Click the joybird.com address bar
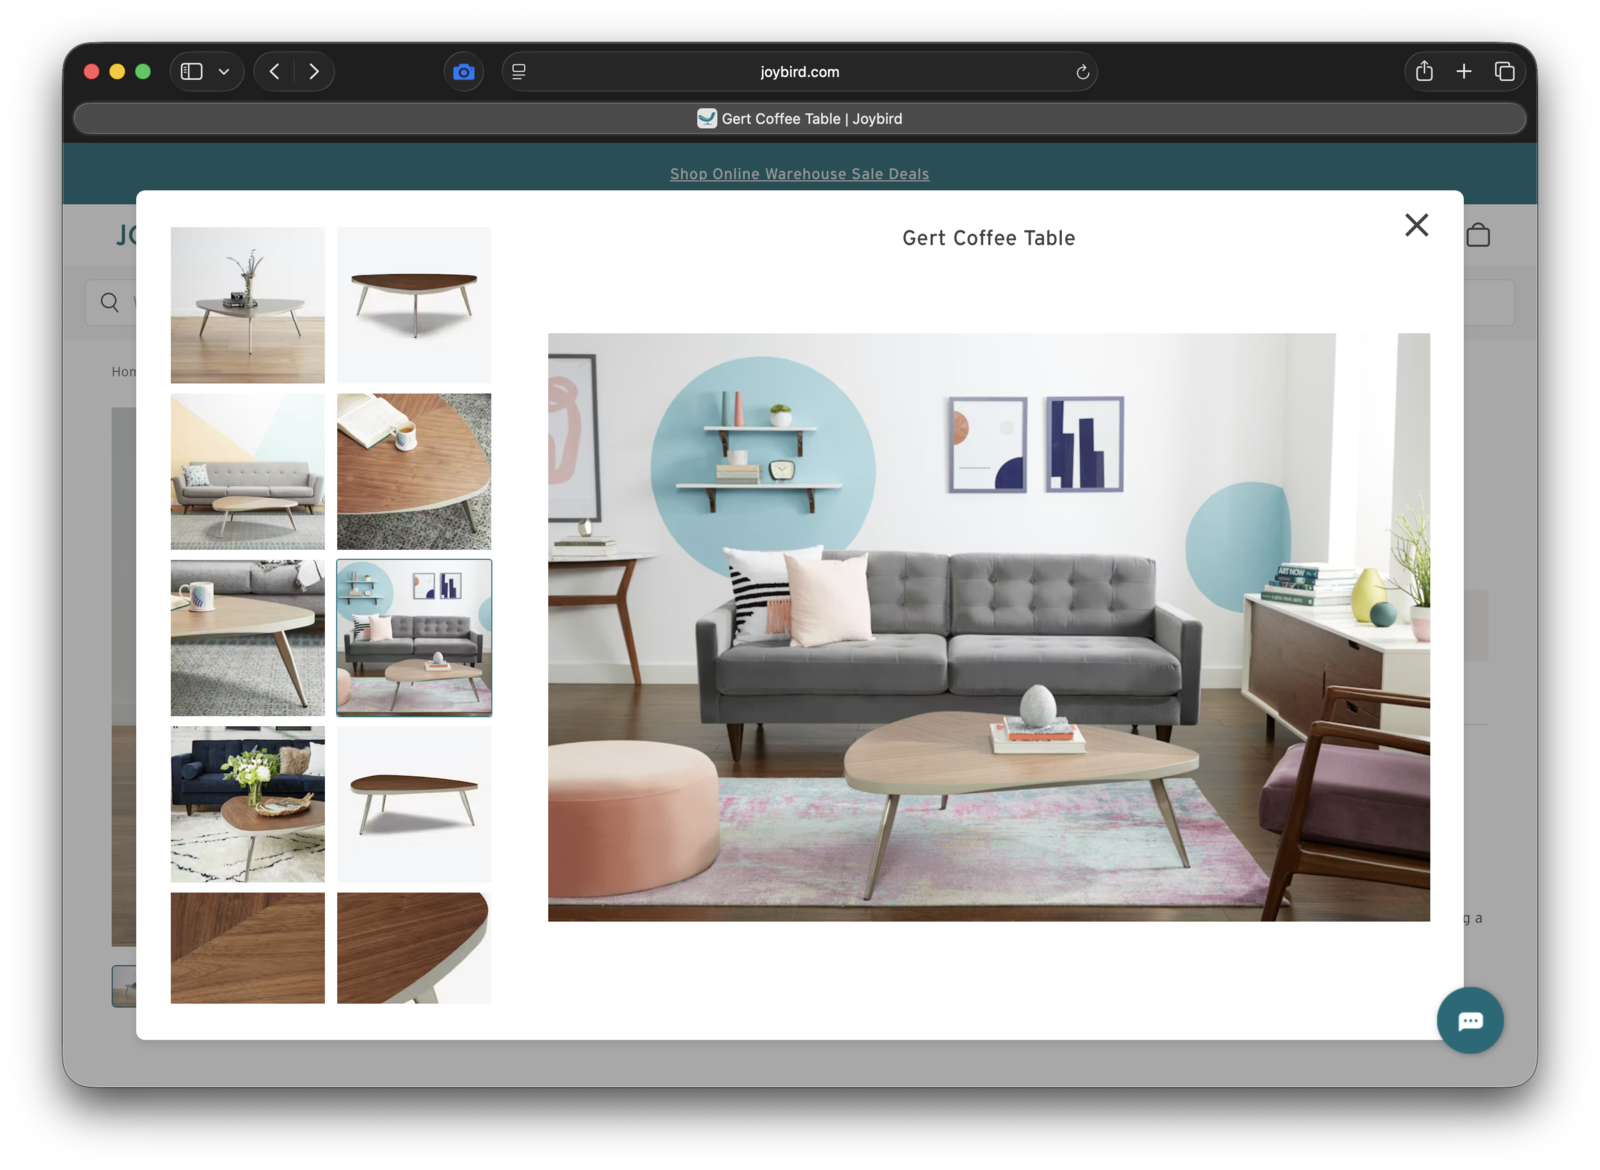Image resolution: width=1600 pixels, height=1170 pixels. click(x=799, y=72)
